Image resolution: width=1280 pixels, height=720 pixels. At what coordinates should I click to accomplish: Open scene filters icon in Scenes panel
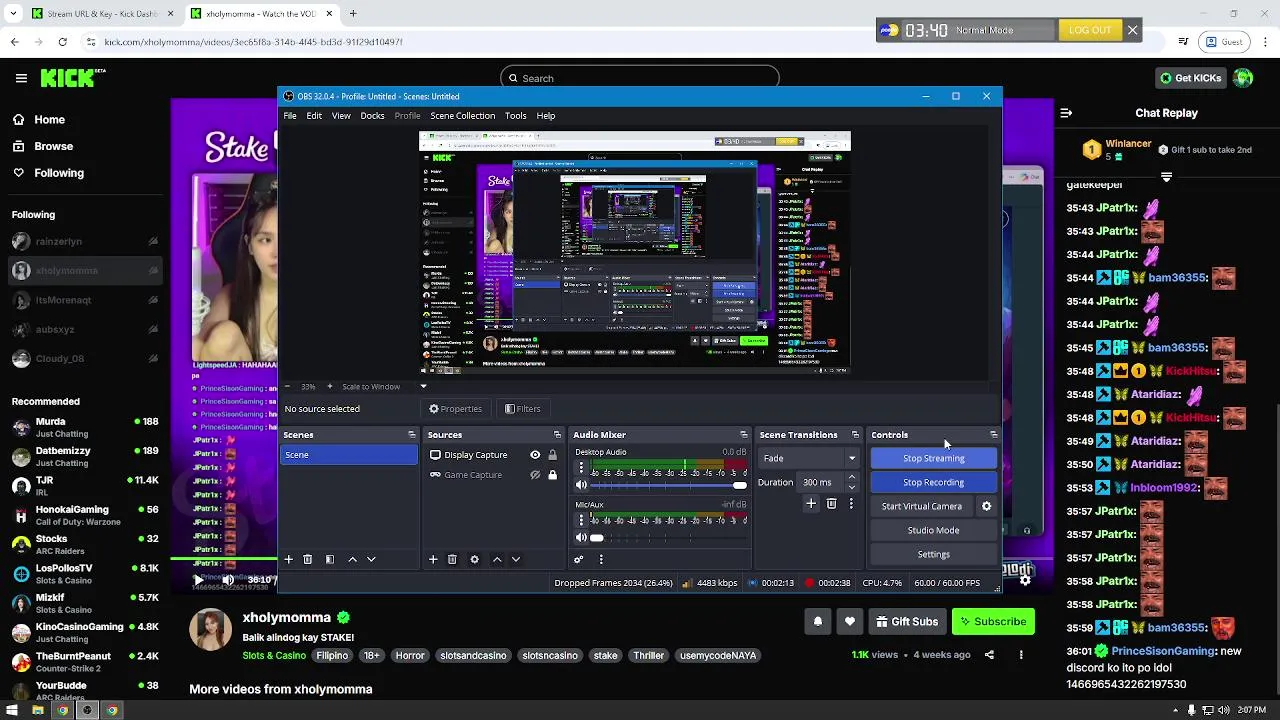tap(330, 560)
